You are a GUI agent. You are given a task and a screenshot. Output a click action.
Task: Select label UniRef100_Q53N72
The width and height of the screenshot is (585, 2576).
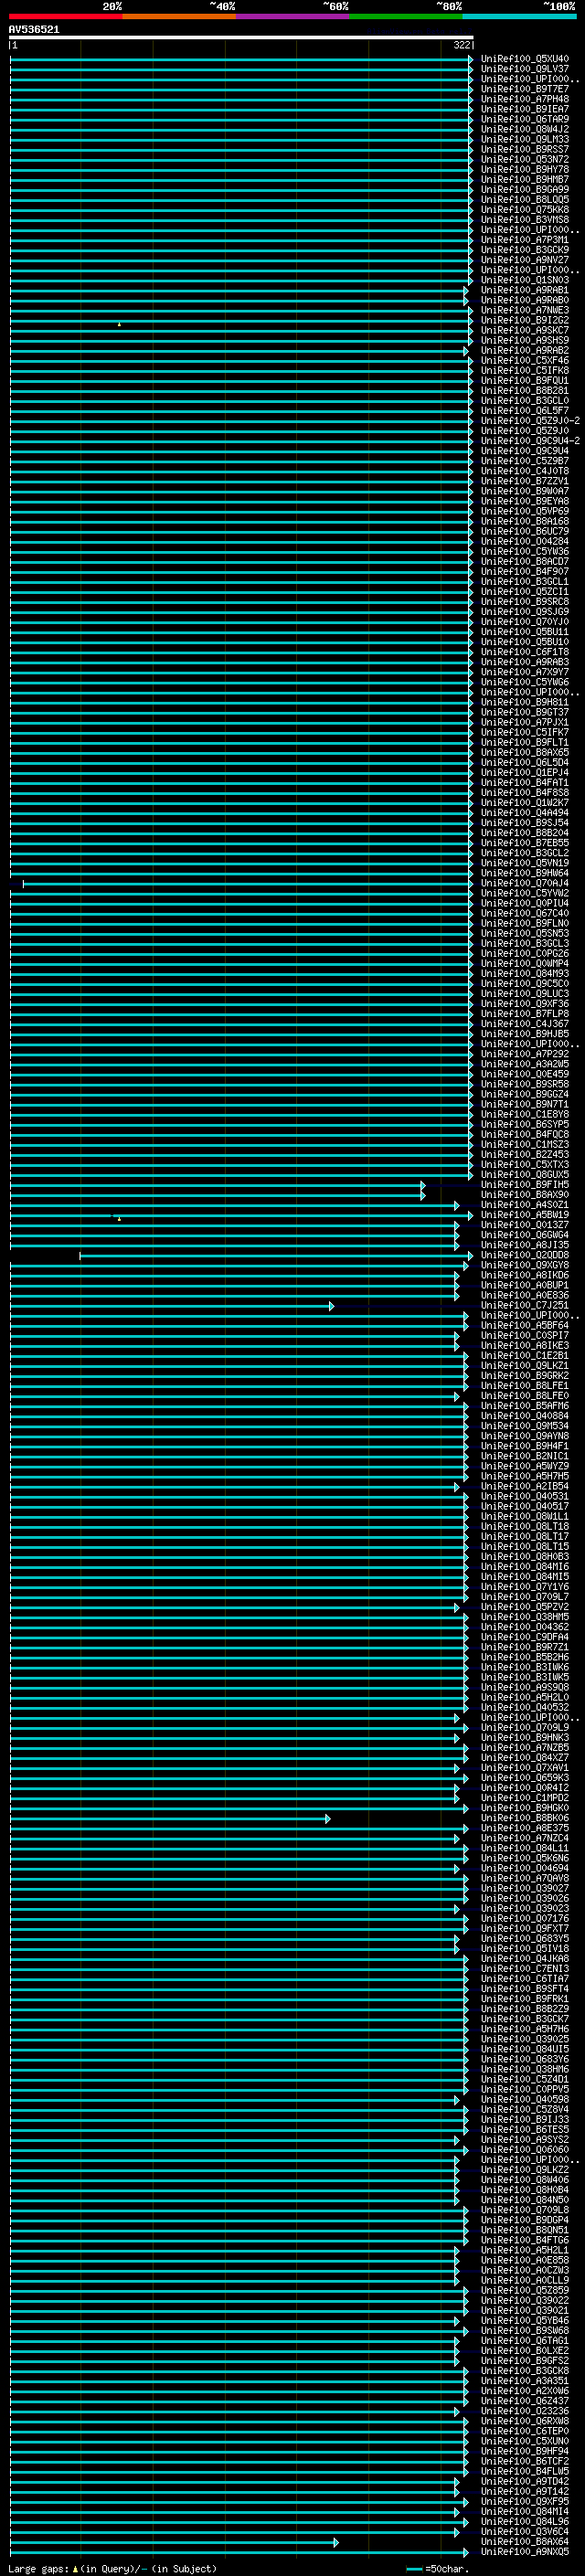click(x=525, y=159)
